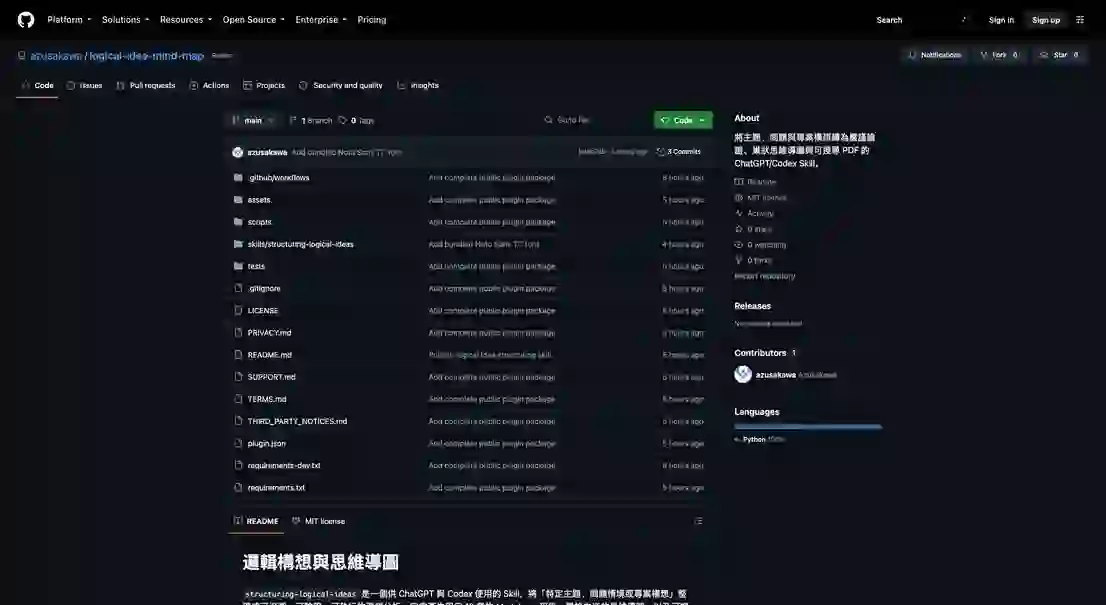Expand the Platform menu
Screen dimensions: 1106x605
[x=69, y=20]
